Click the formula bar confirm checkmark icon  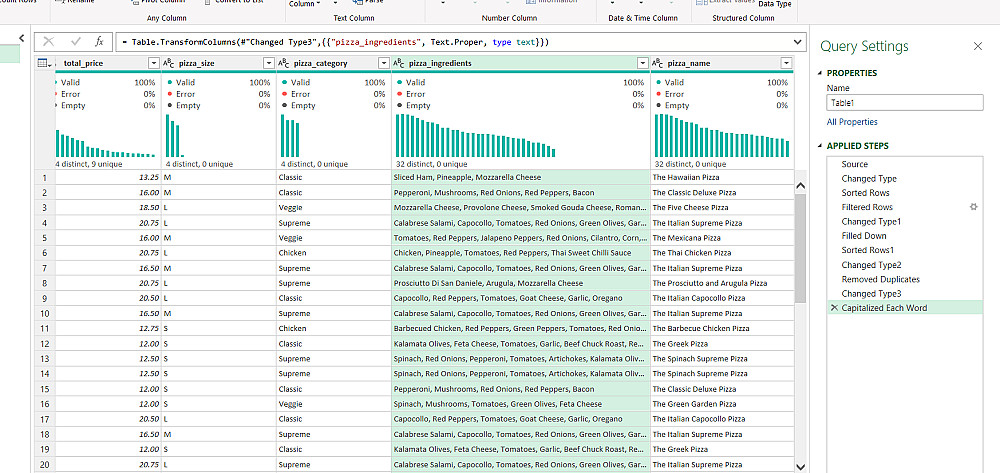coord(73,42)
